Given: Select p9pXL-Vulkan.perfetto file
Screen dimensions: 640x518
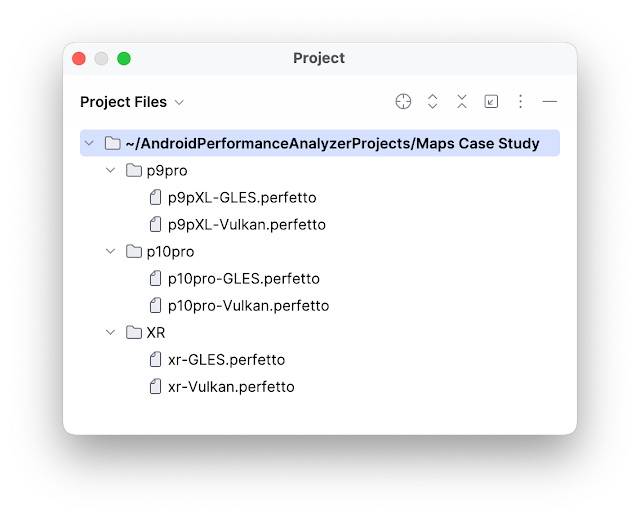Looking at the screenshot, I should [247, 225].
